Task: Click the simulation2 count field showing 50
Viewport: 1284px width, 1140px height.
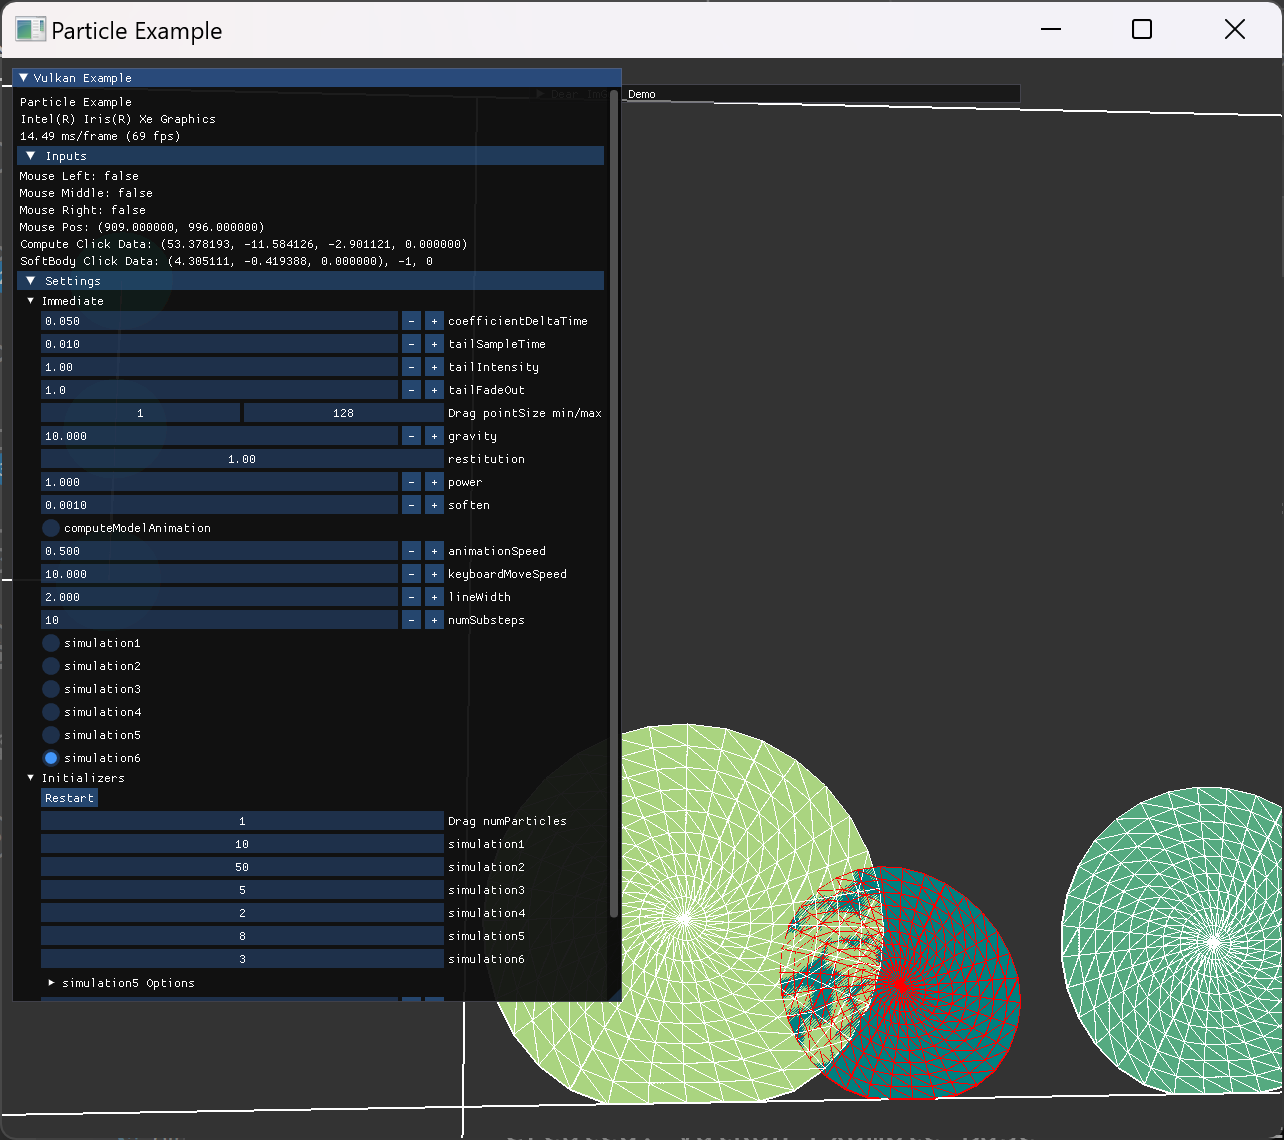Action: click(x=242, y=867)
